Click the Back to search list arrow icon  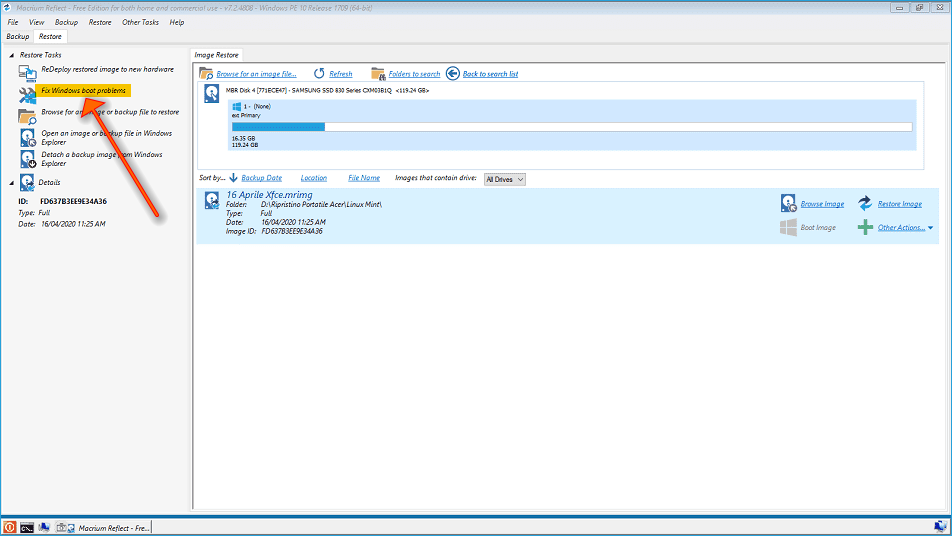[452, 73]
